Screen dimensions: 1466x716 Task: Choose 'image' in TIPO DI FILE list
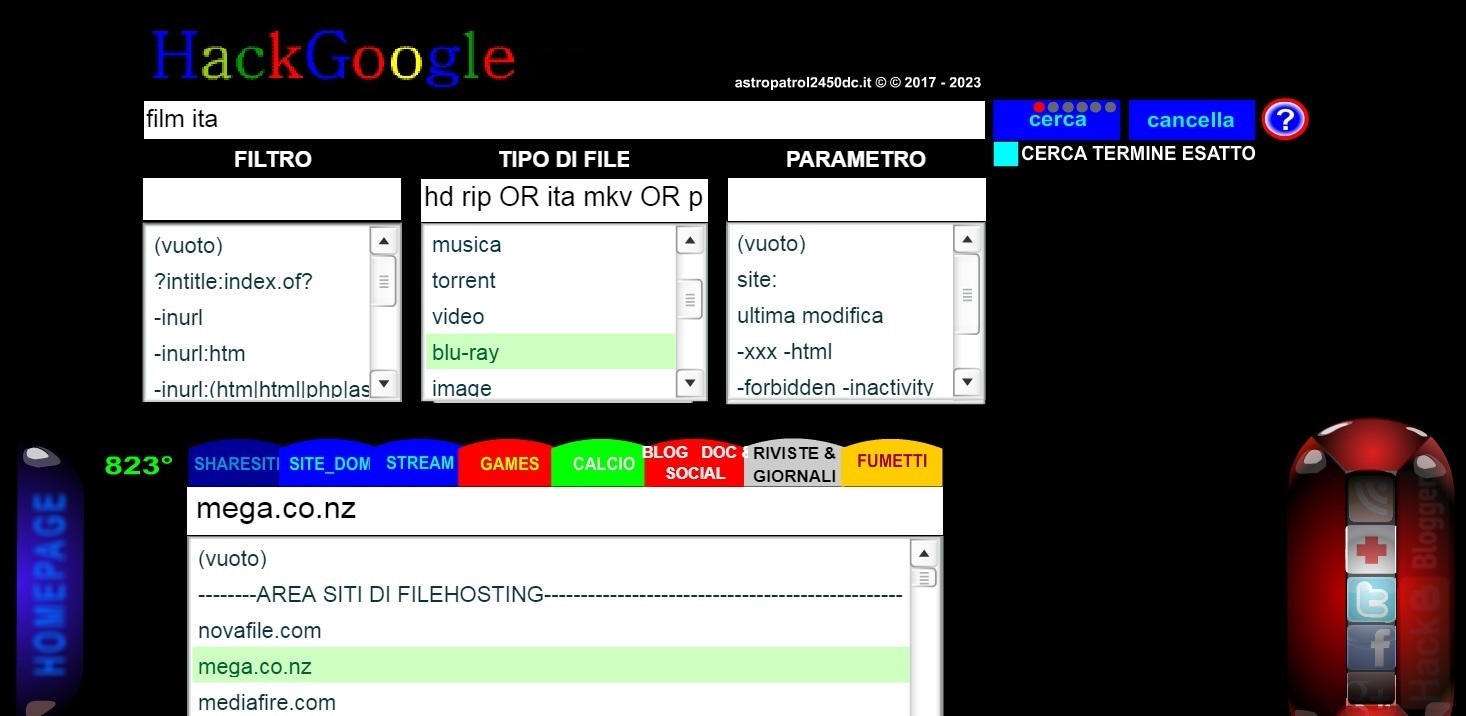pos(551,385)
